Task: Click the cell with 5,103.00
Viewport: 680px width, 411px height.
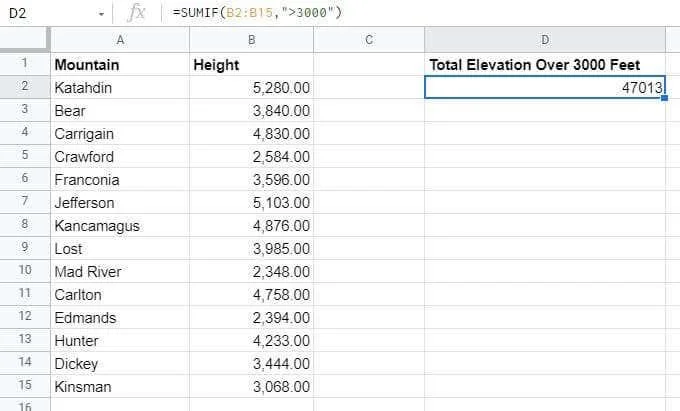Action: pos(252,202)
